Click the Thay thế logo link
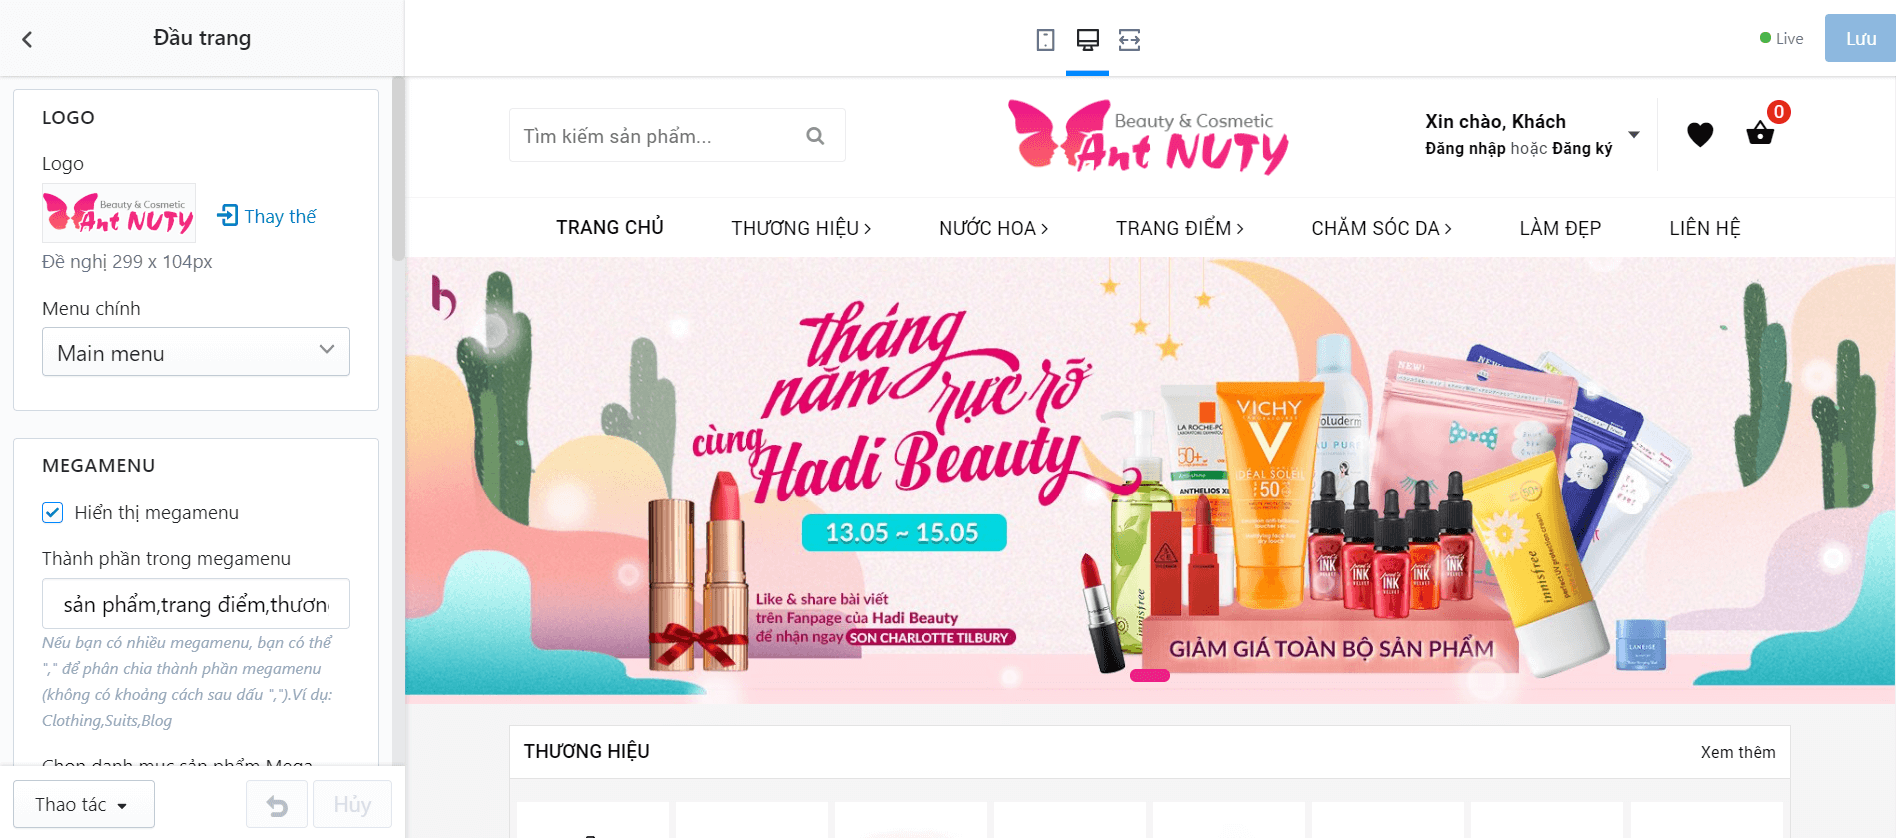This screenshot has height=838, width=1896. coord(267,216)
